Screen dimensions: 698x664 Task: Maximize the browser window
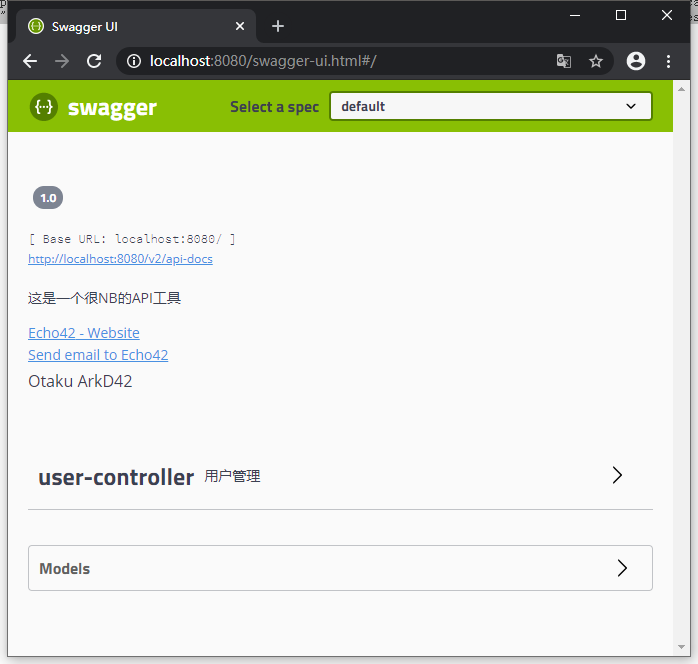pyautogui.click(x=621, y=15)
